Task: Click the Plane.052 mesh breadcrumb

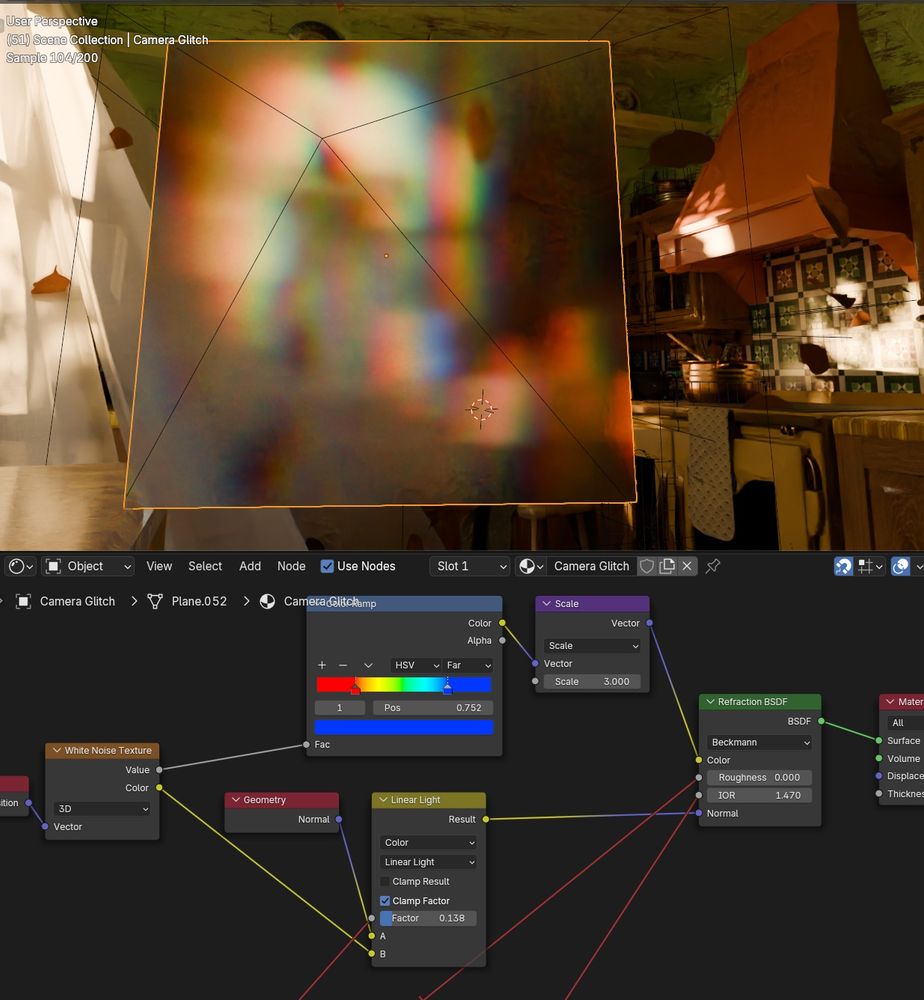Action: (199, 601)
